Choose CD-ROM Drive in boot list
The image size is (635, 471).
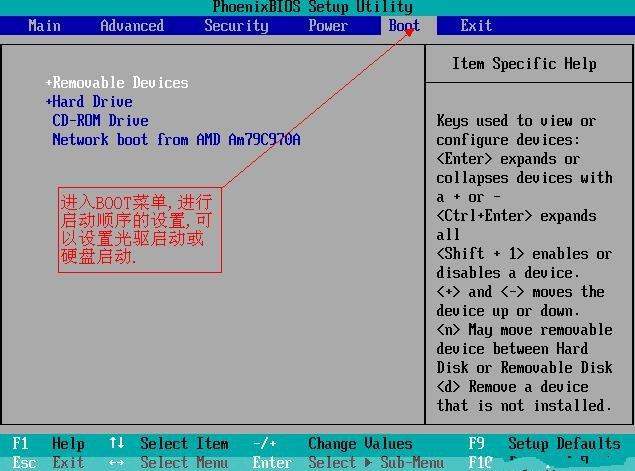100,121
